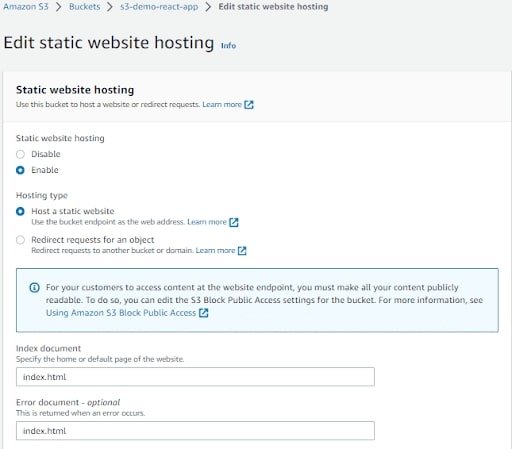512x449 pixels.
Task: Choose Redirect requests for an object option
Action: pyautogui.click(x=20, y=240)
